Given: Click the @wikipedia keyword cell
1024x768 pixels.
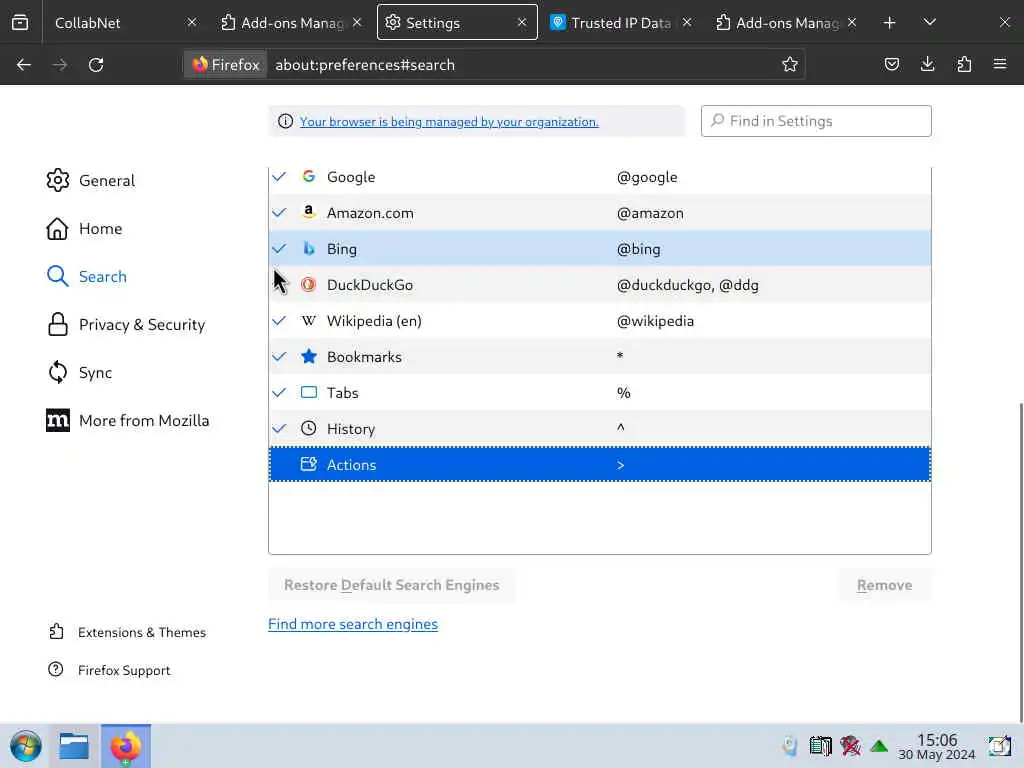Looking at the screenshot, I should tap(655, 321).
